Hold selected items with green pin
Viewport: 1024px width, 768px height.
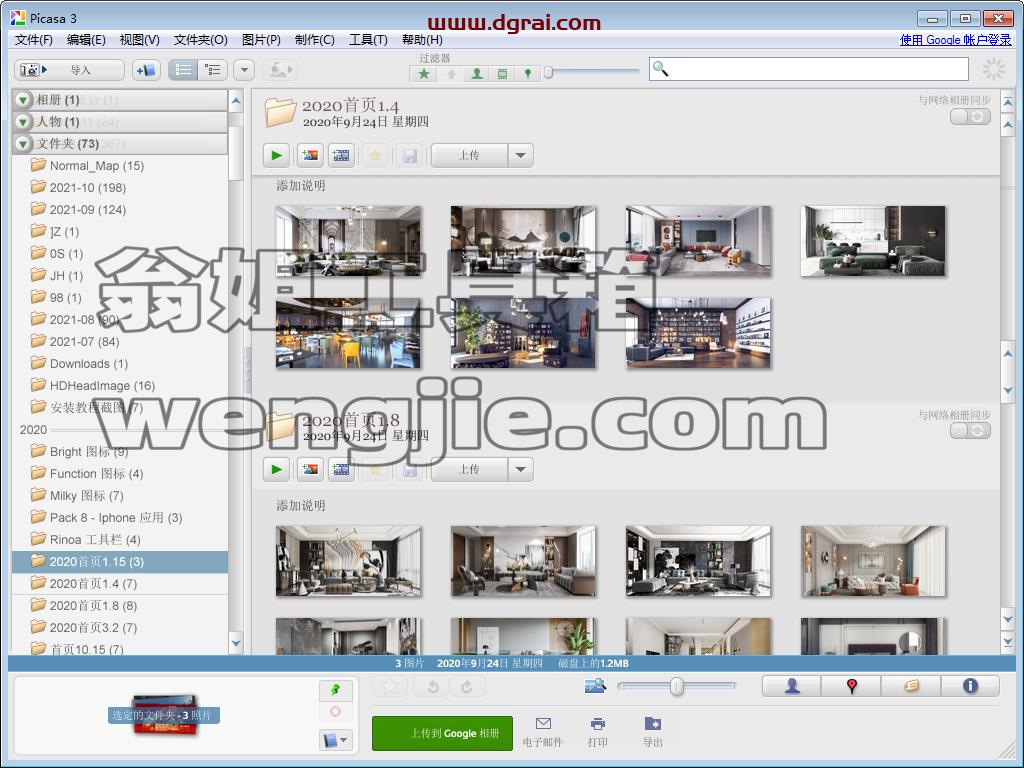click(336, 690)
